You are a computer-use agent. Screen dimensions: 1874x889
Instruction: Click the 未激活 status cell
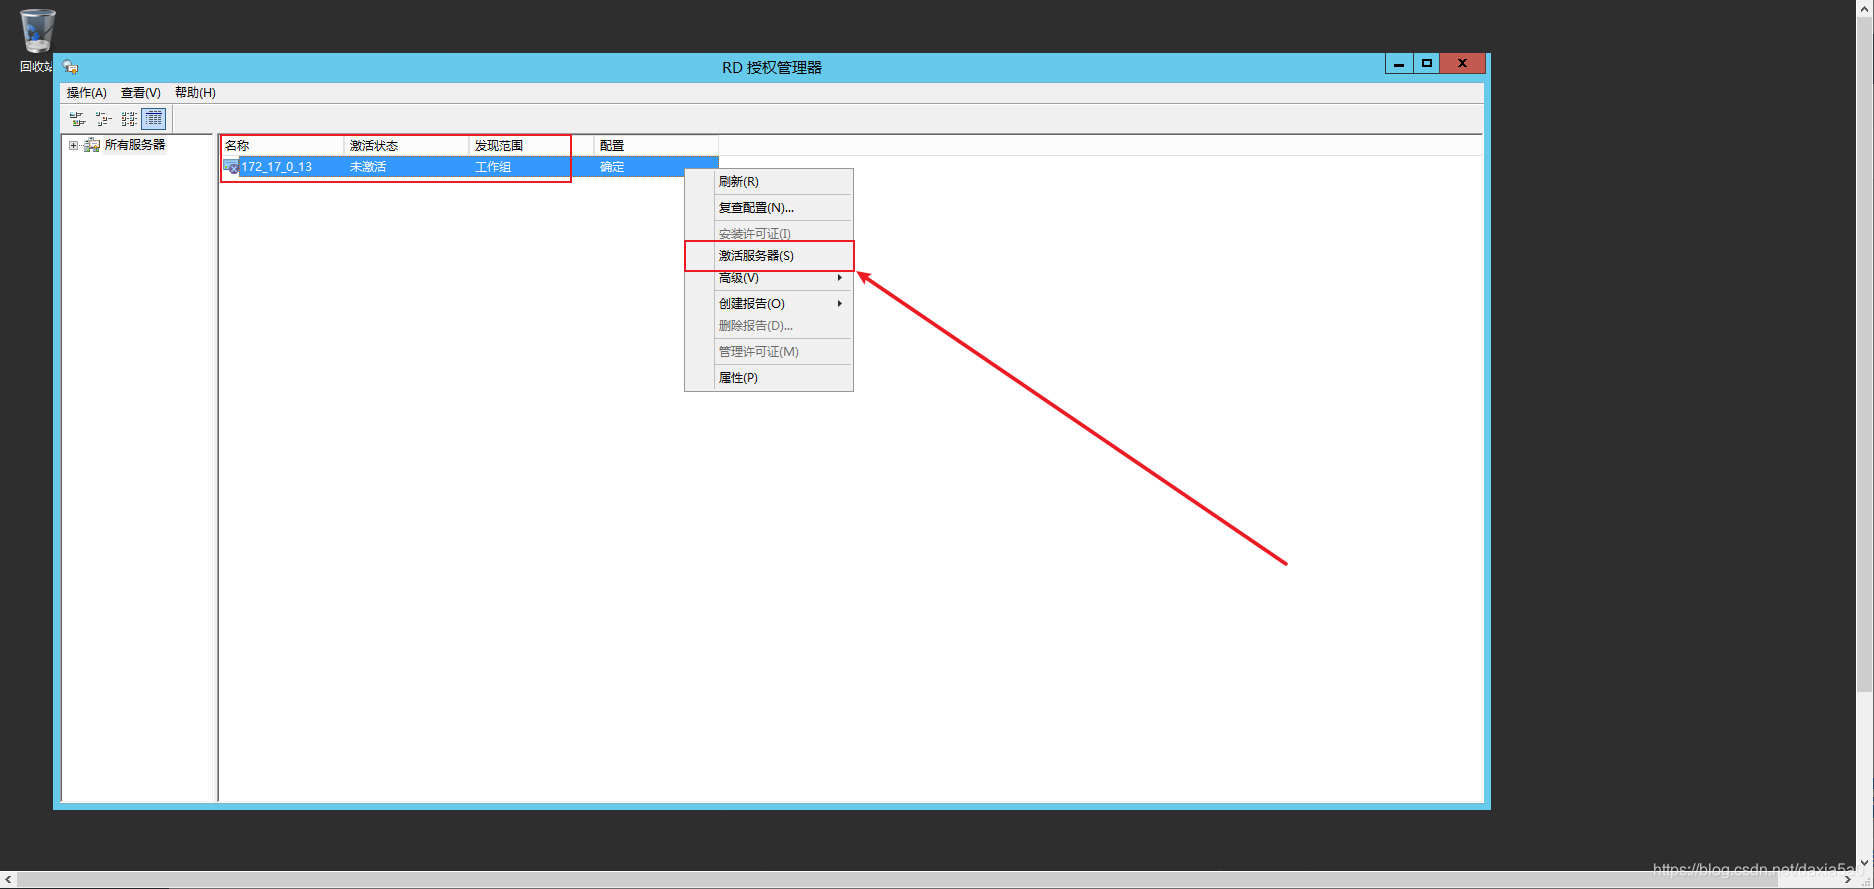368,167
